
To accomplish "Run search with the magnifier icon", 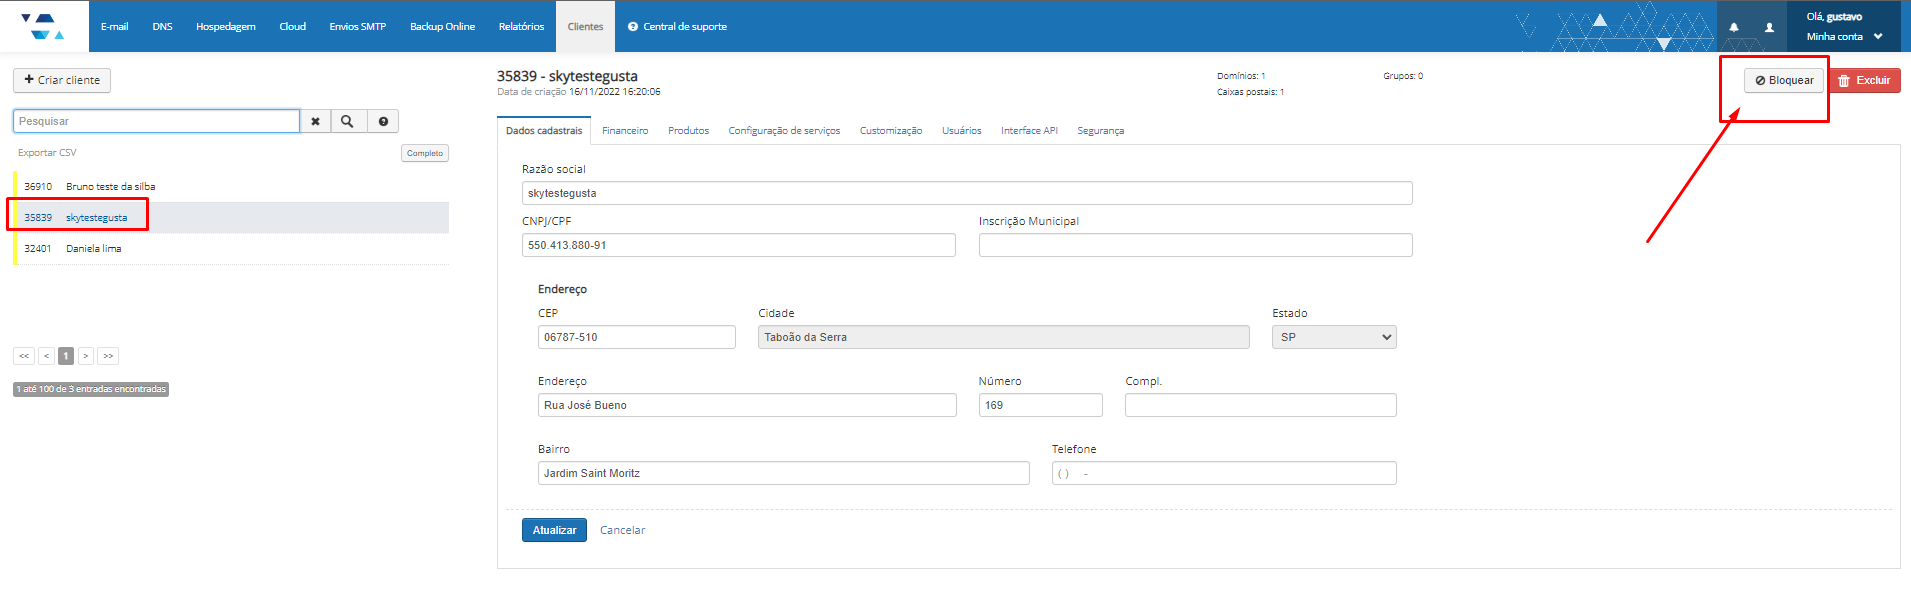I will coord(347,121).
